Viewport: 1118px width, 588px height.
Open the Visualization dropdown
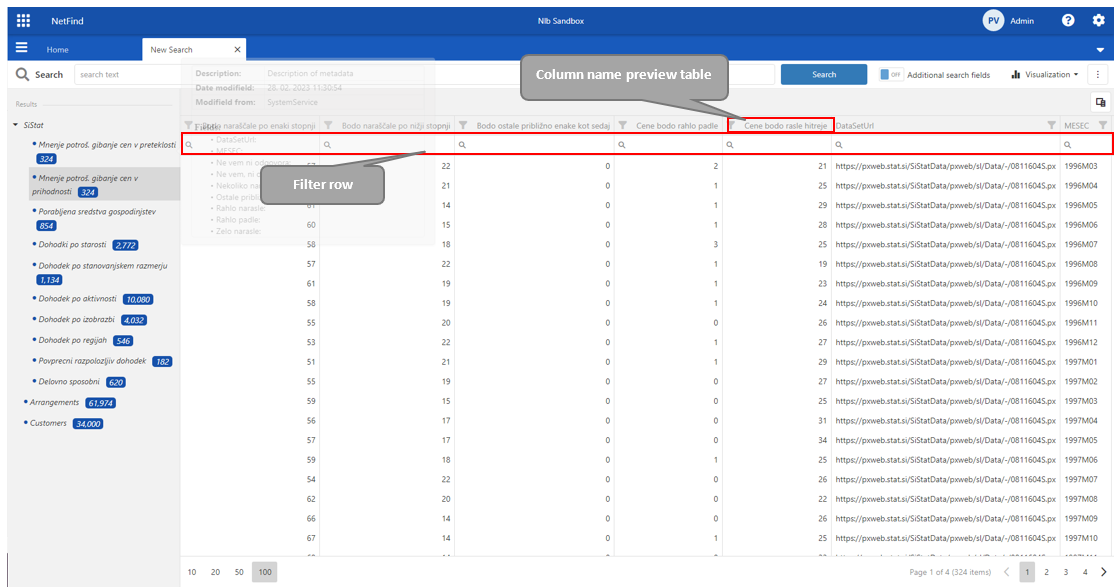[x=1045, y=75]
